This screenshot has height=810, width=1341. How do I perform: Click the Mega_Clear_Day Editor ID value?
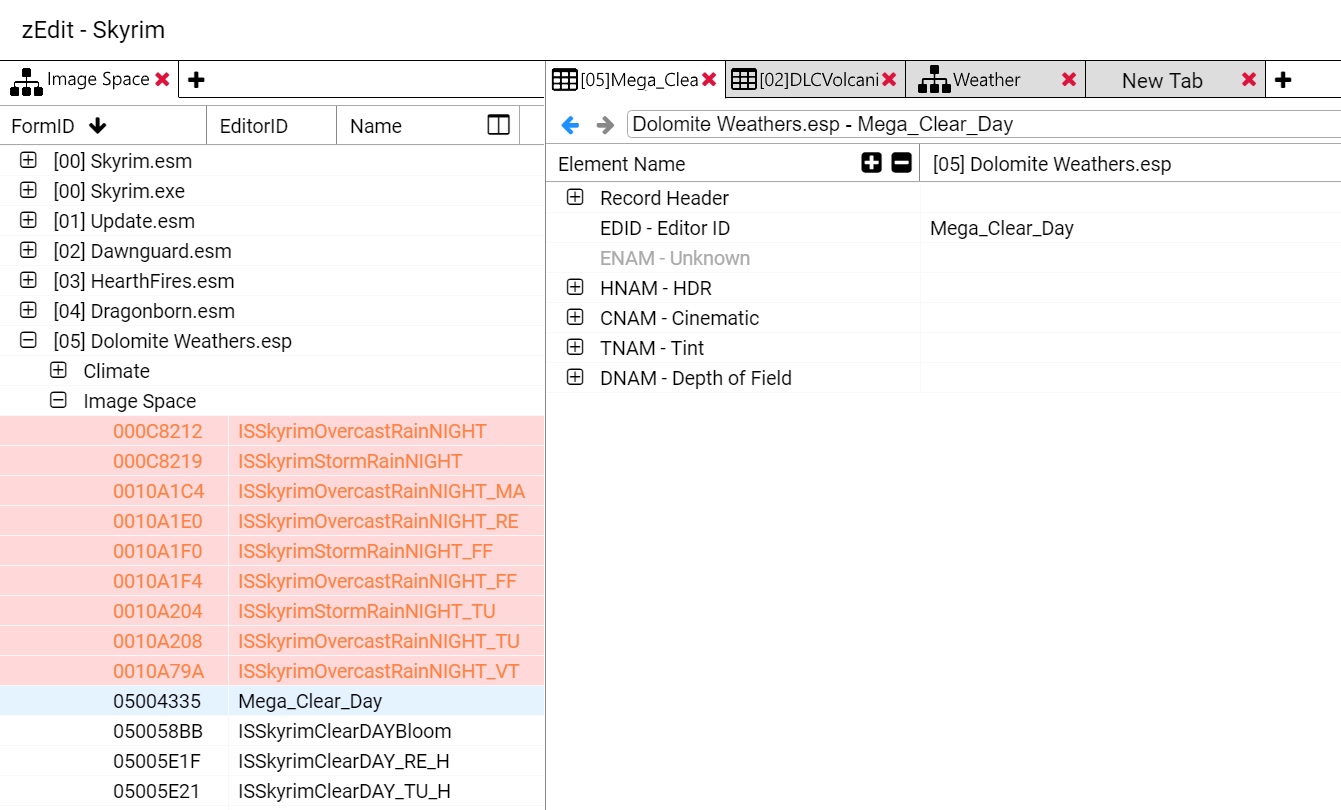pyautogui.click(x=1002, y=228)
